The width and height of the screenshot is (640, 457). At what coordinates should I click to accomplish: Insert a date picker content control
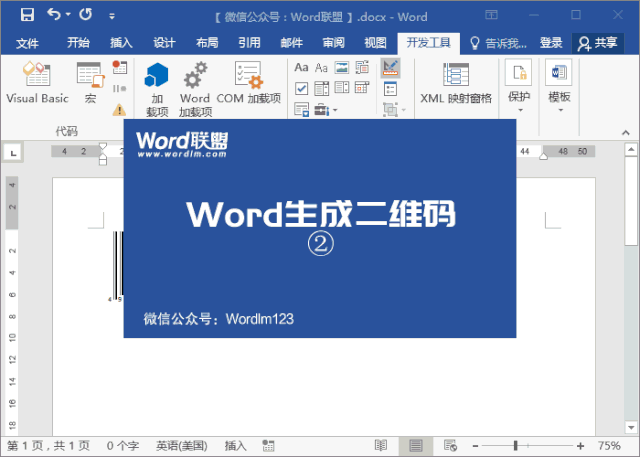point(362,87)
